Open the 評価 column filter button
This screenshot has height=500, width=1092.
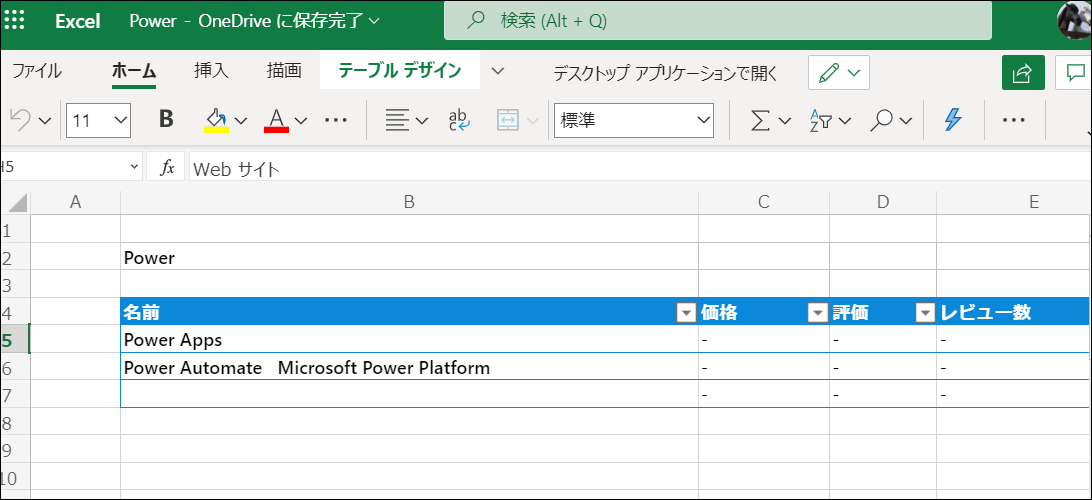point(925,313)
